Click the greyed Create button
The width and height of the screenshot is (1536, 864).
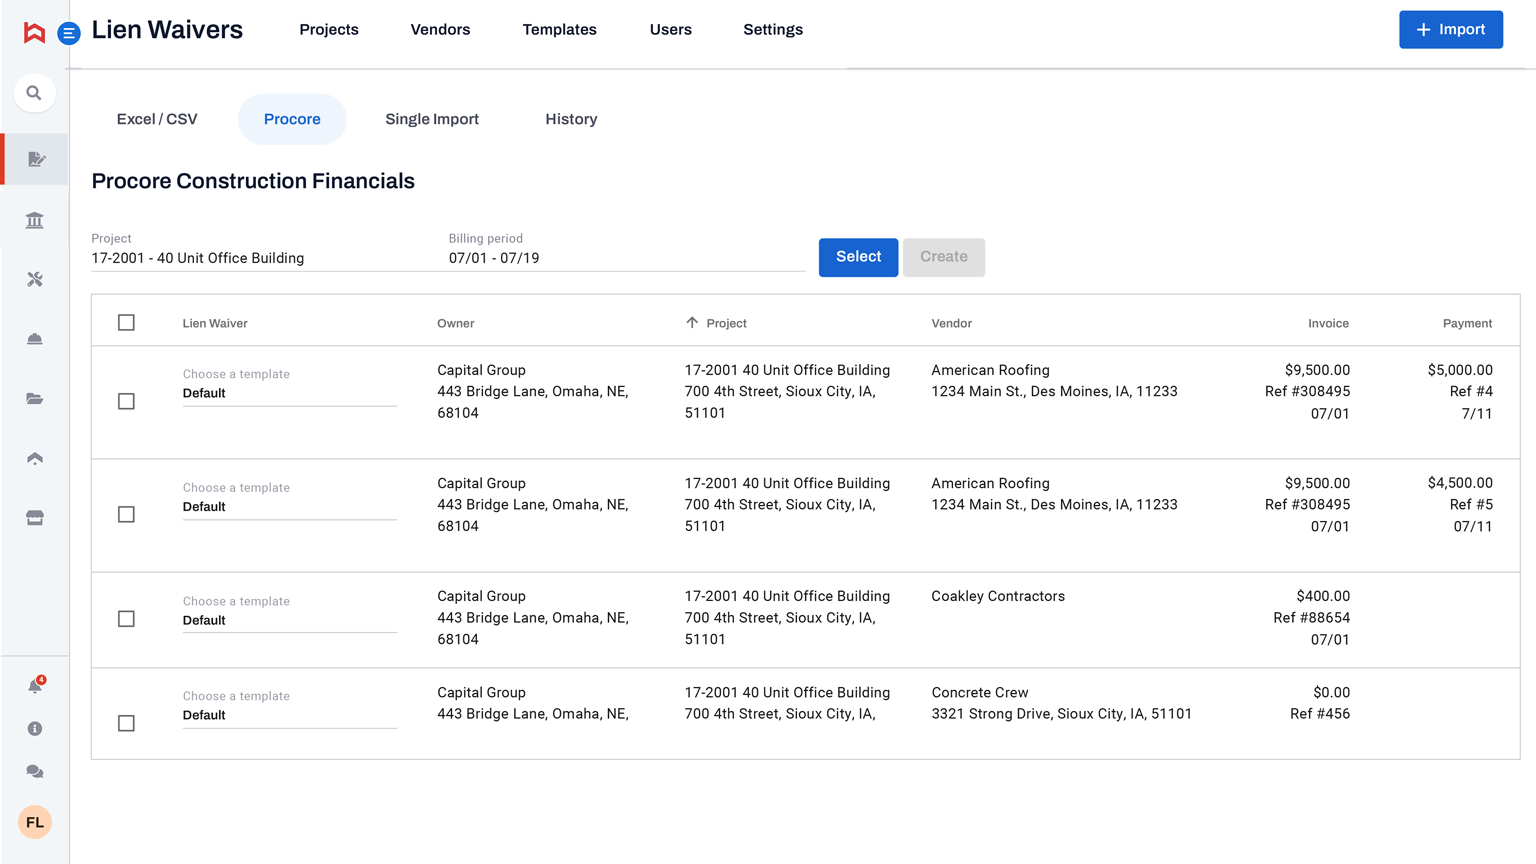(x=944, y=257)
